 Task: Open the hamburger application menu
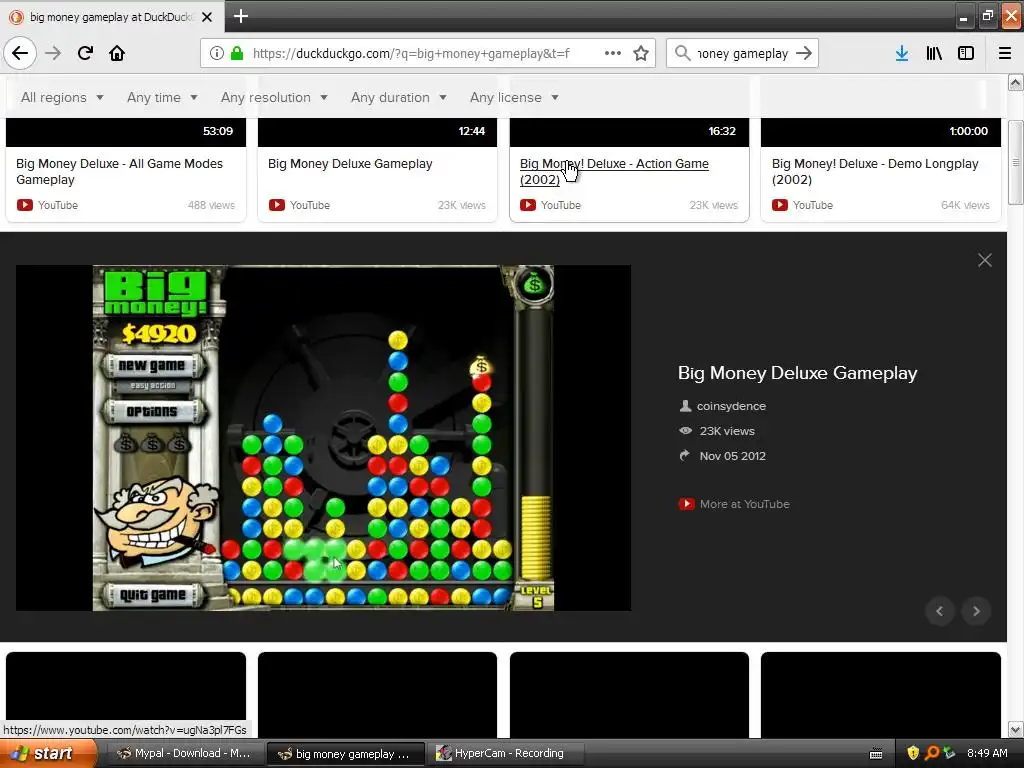tap(1005, 53)
